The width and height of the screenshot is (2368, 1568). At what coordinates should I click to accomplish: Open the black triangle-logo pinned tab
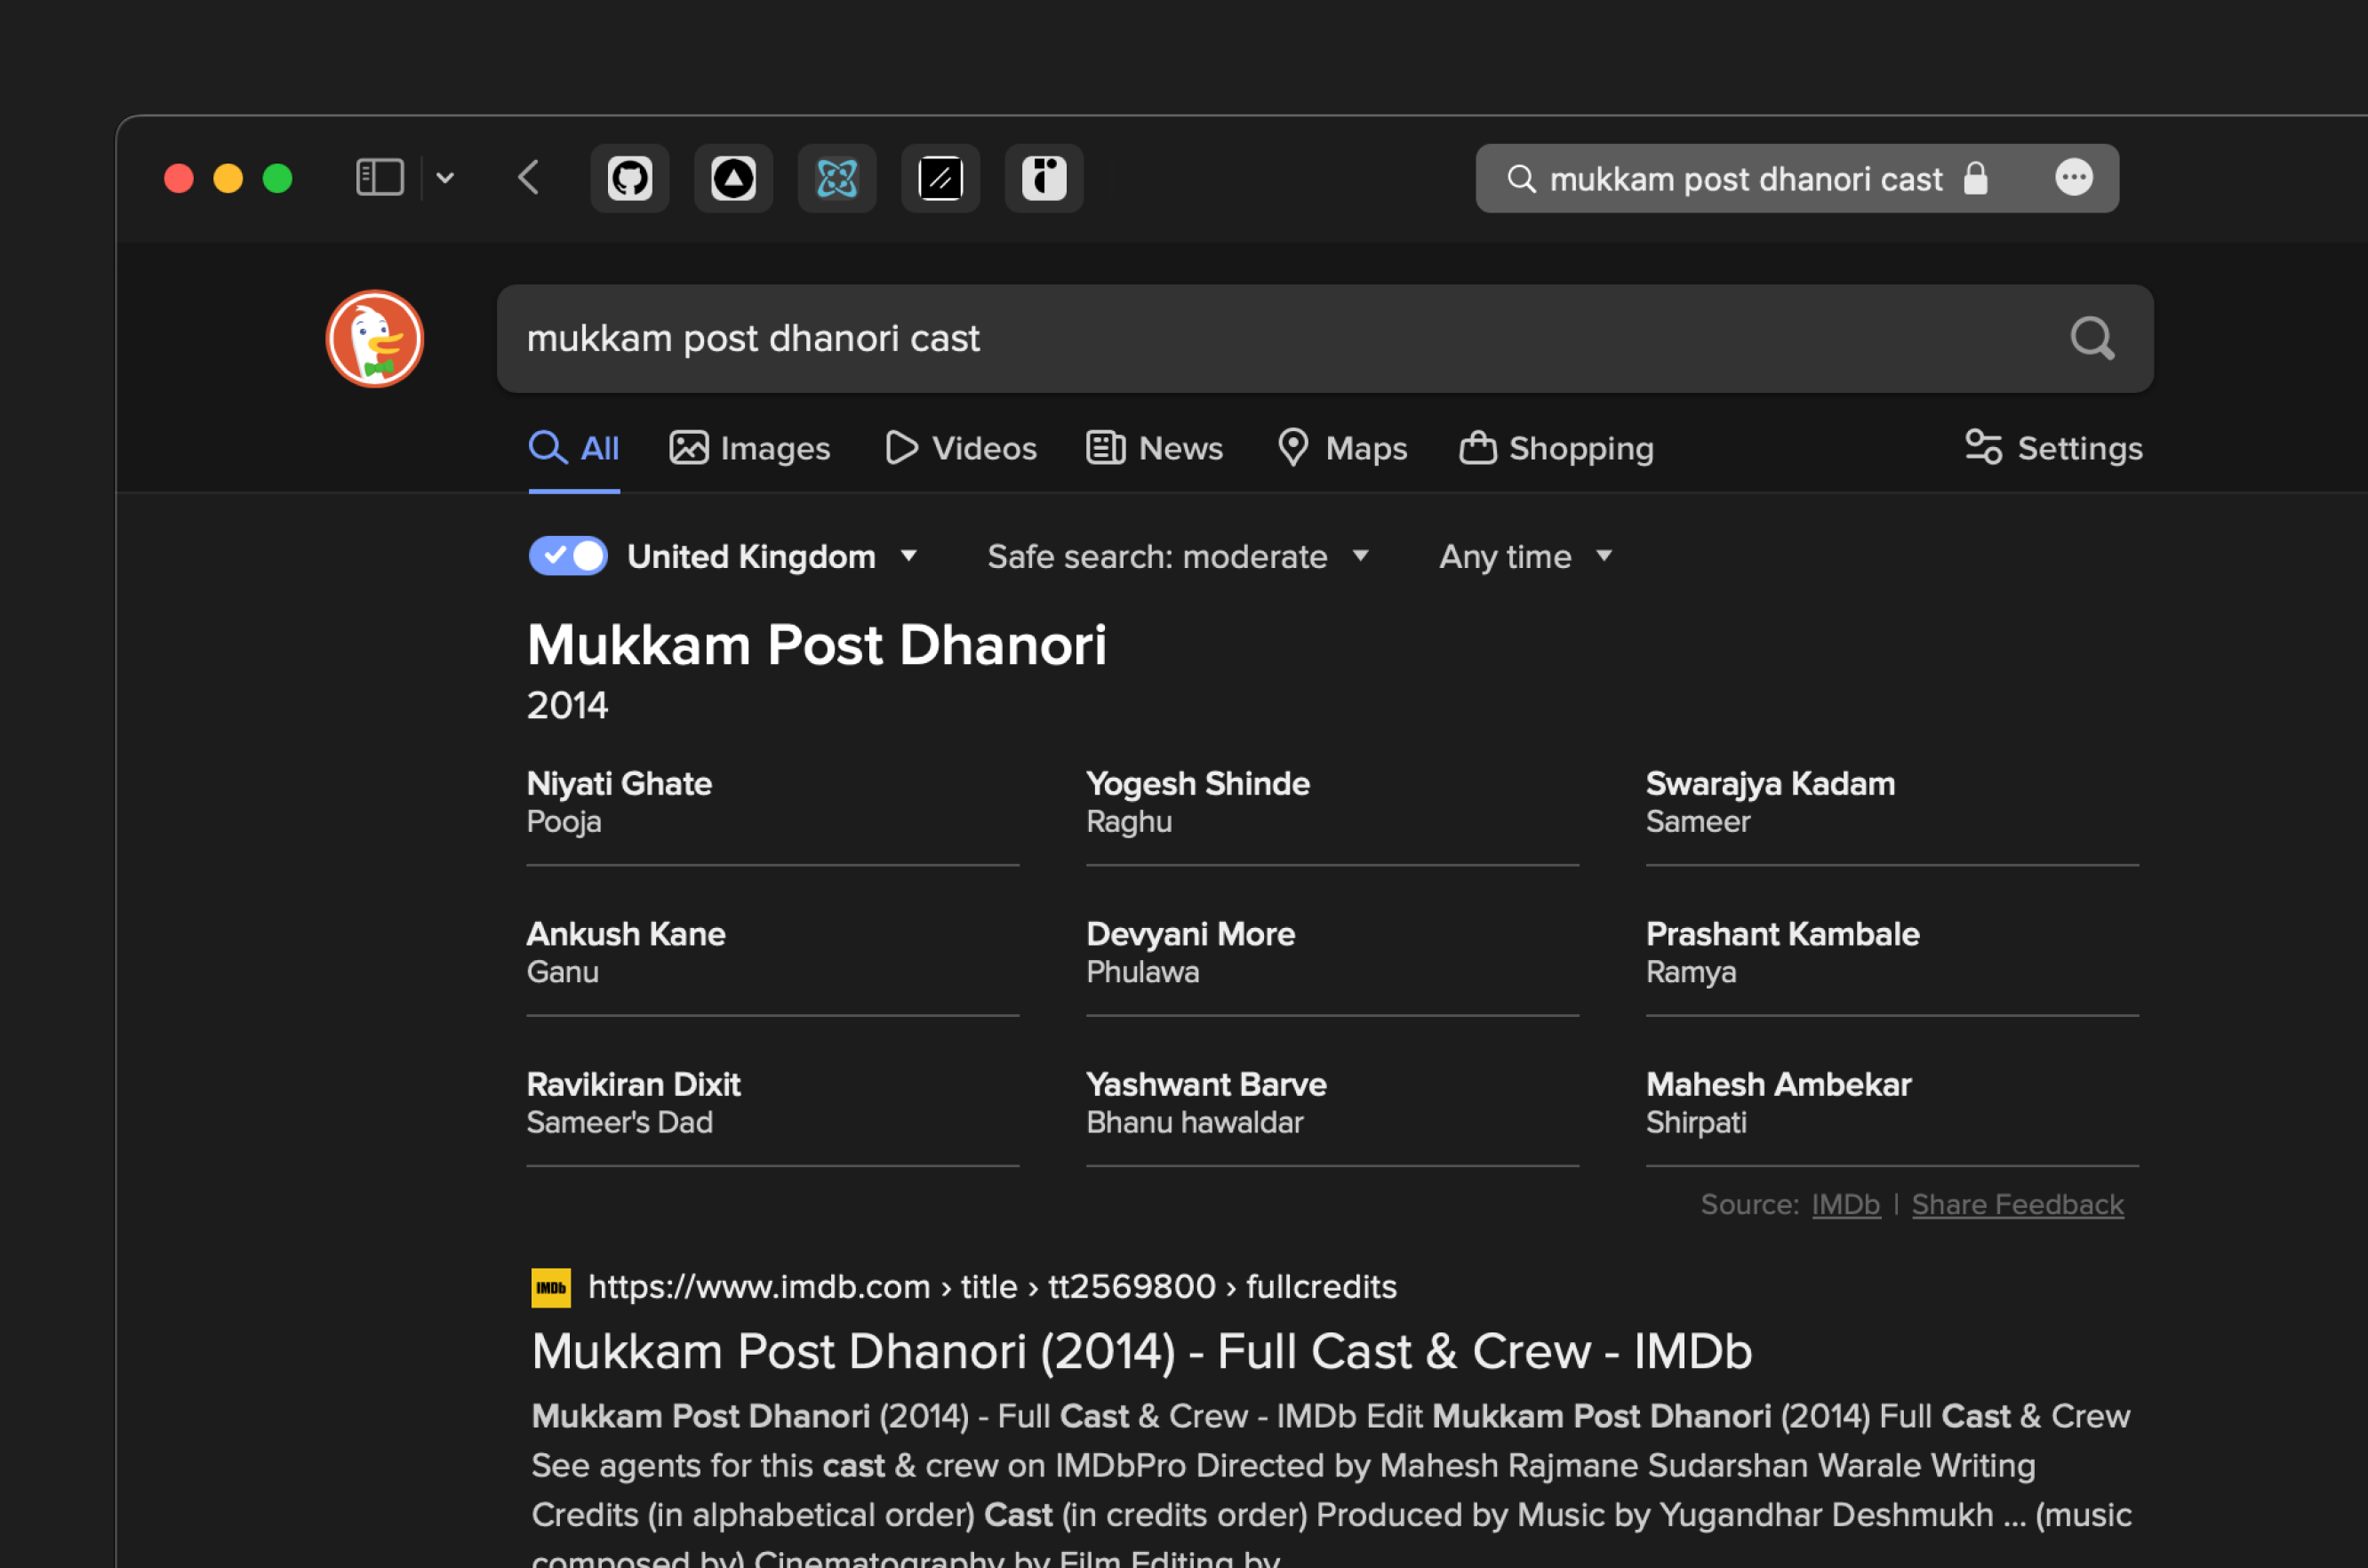pos(733,179)
